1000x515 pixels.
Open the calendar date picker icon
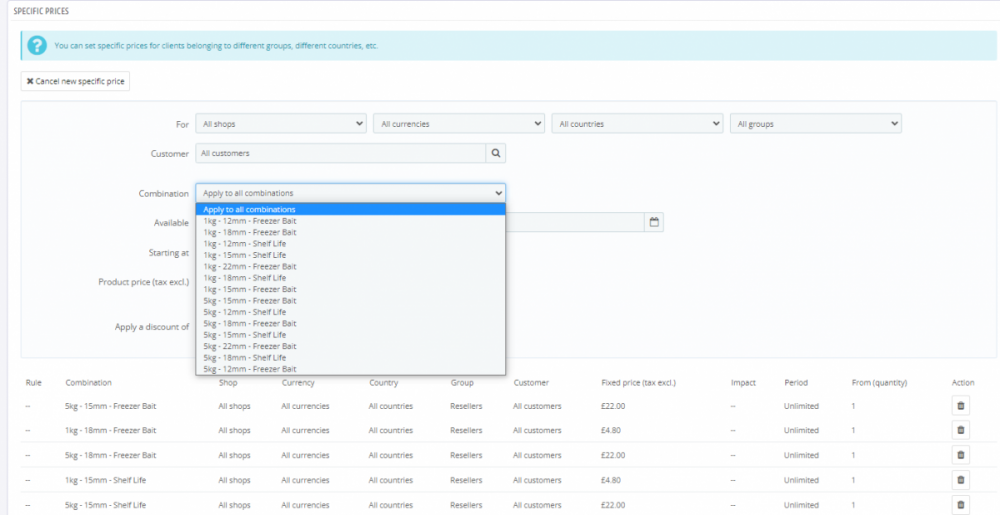[x=654, y=222]
